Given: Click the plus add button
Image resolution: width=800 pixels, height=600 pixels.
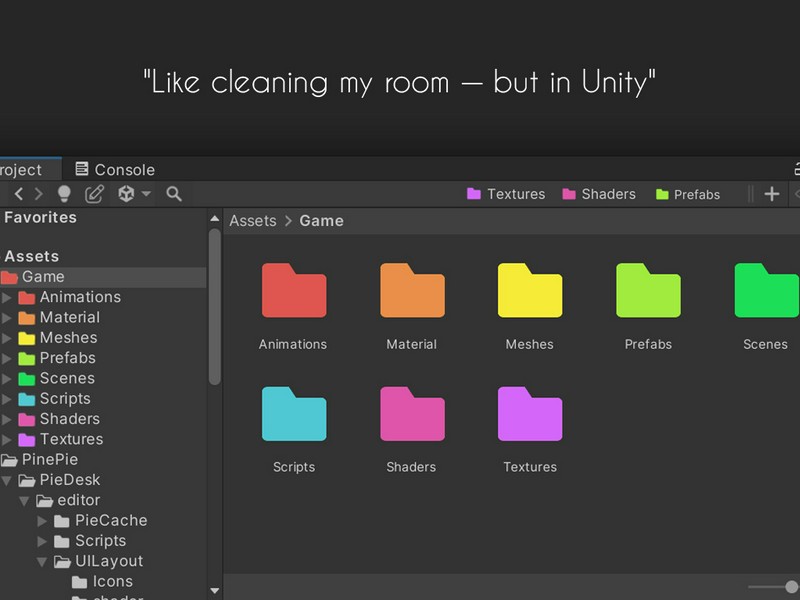Looking at the screenshot, I should [771, 194].
